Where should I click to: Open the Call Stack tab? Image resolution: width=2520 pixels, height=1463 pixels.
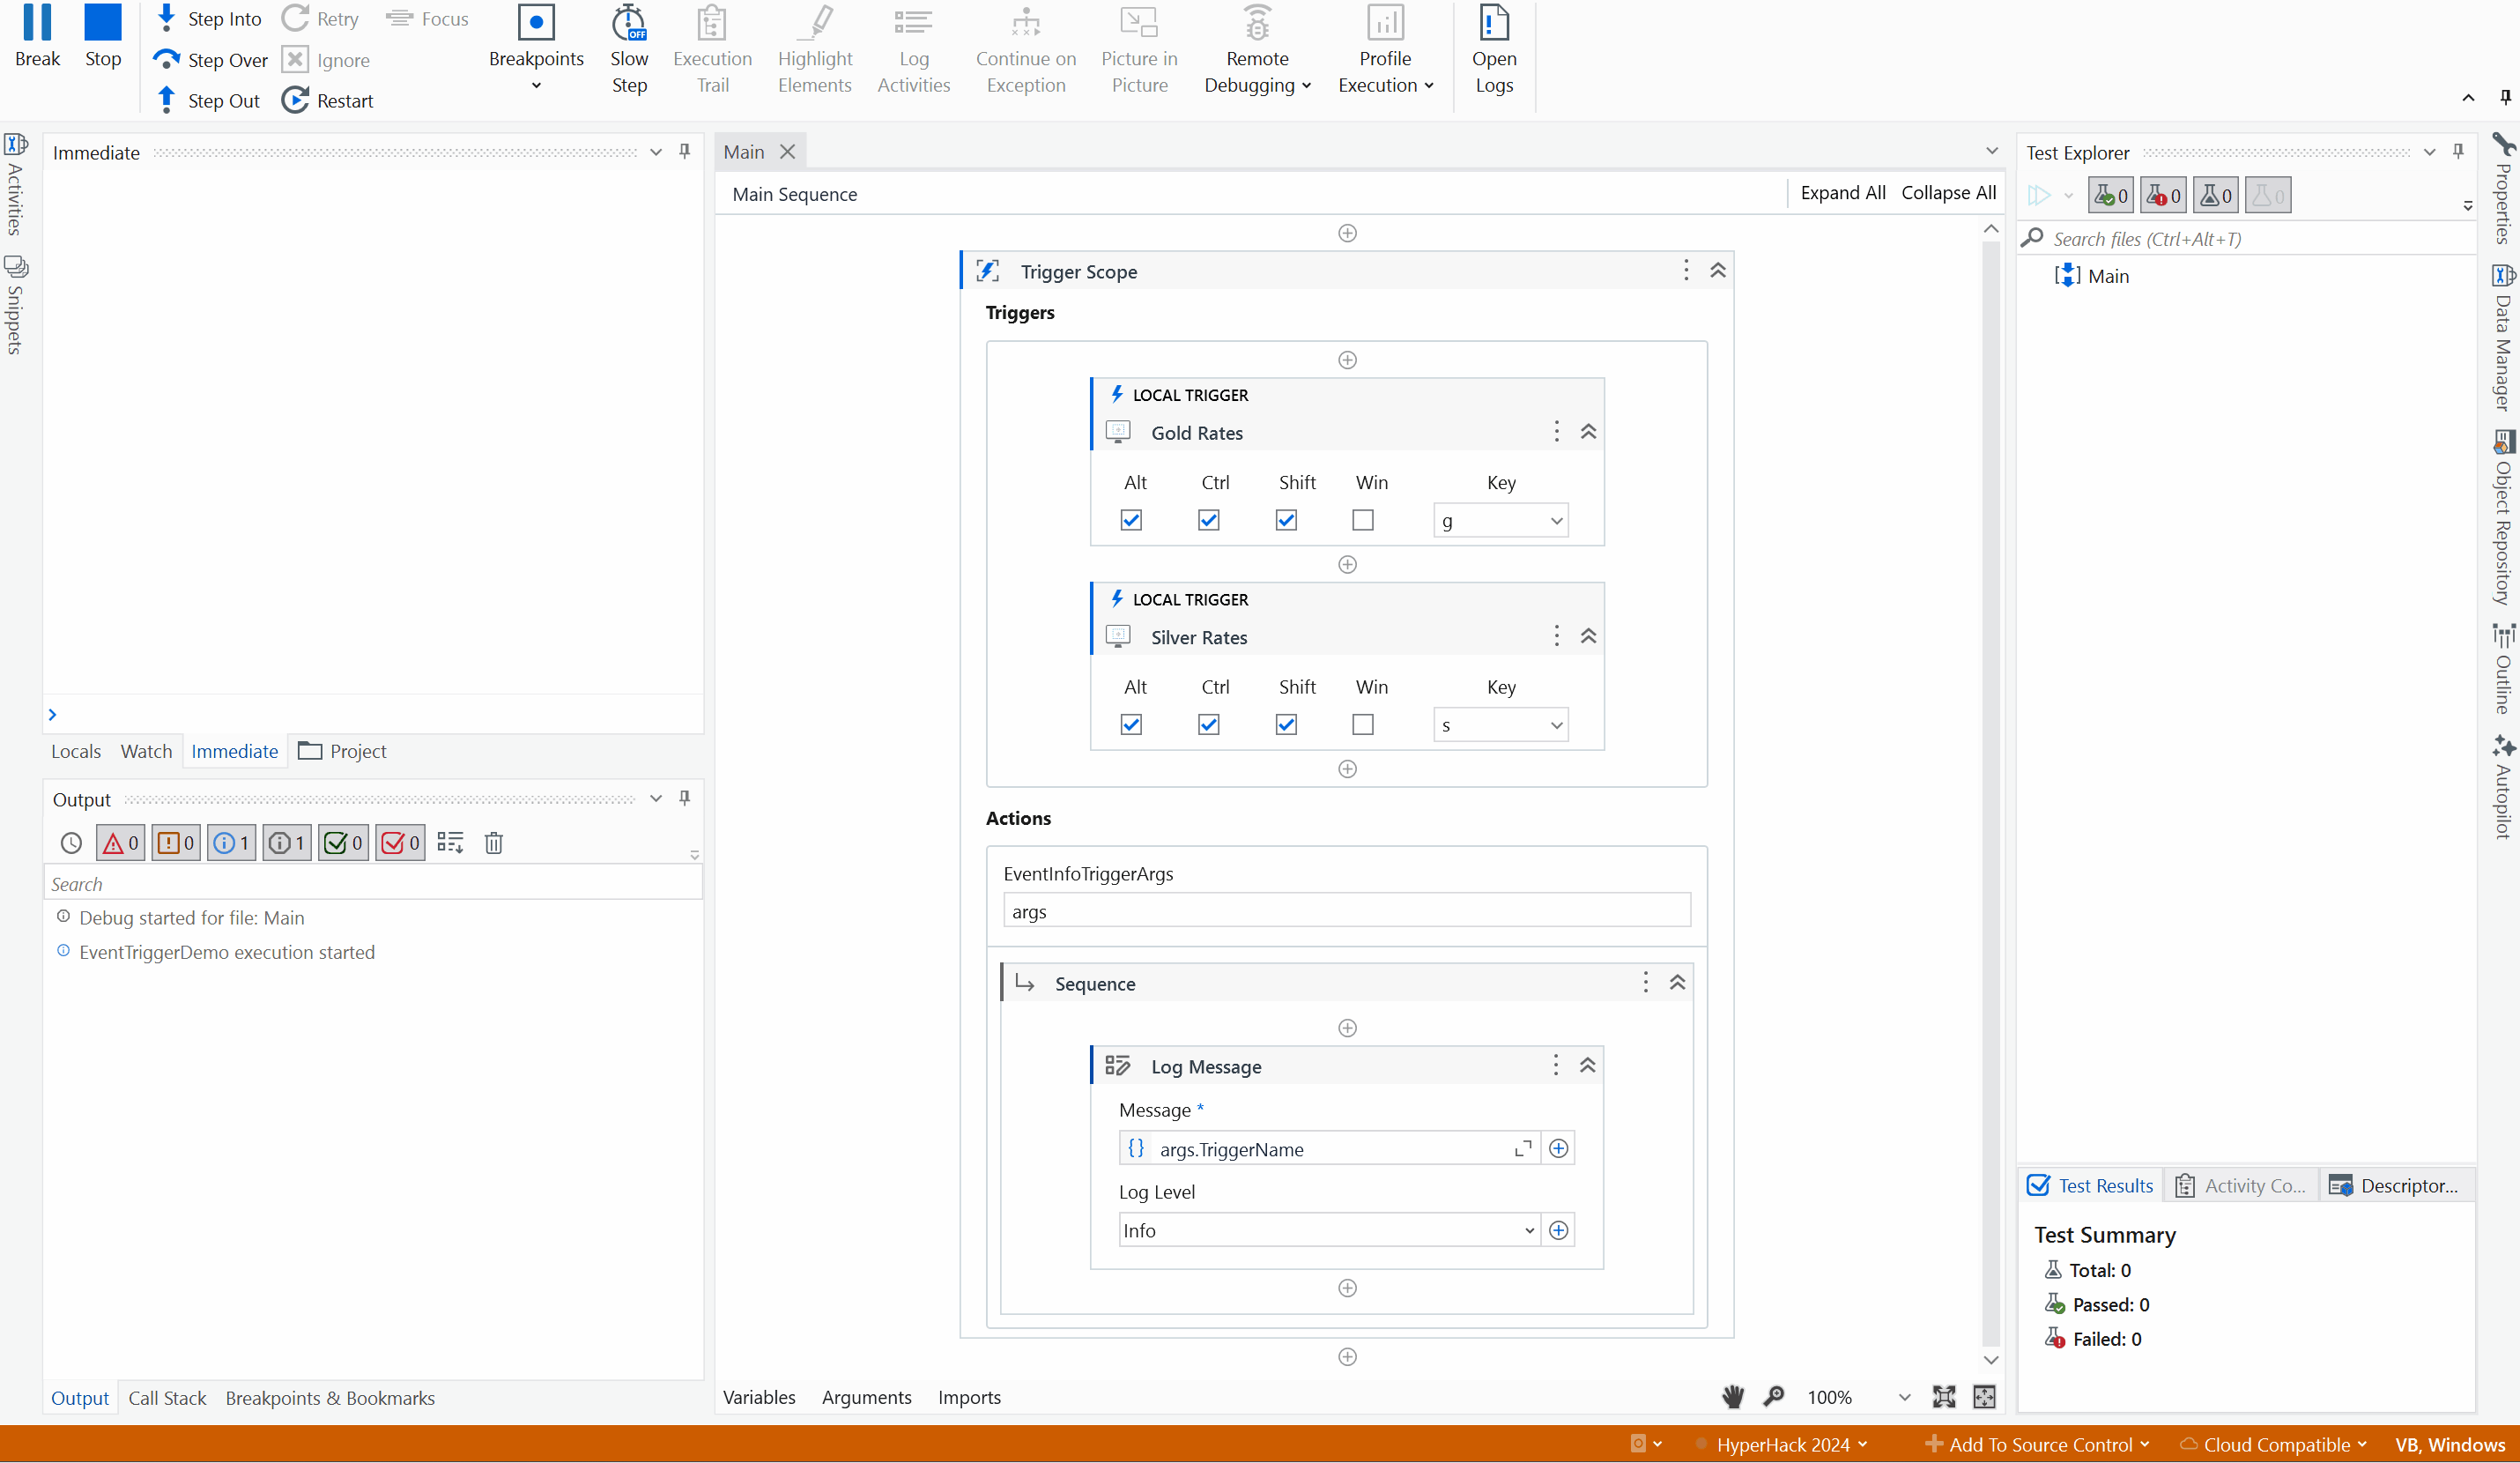[x=167, y=1398]
